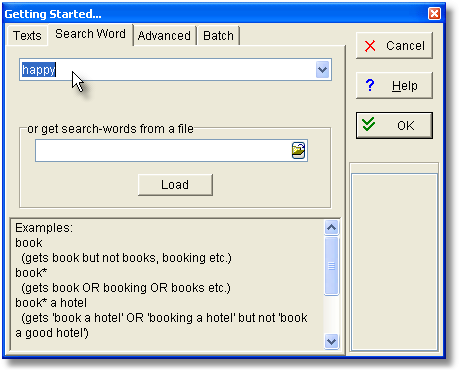Click the example text 'book* a hotel'

point(51,303)
